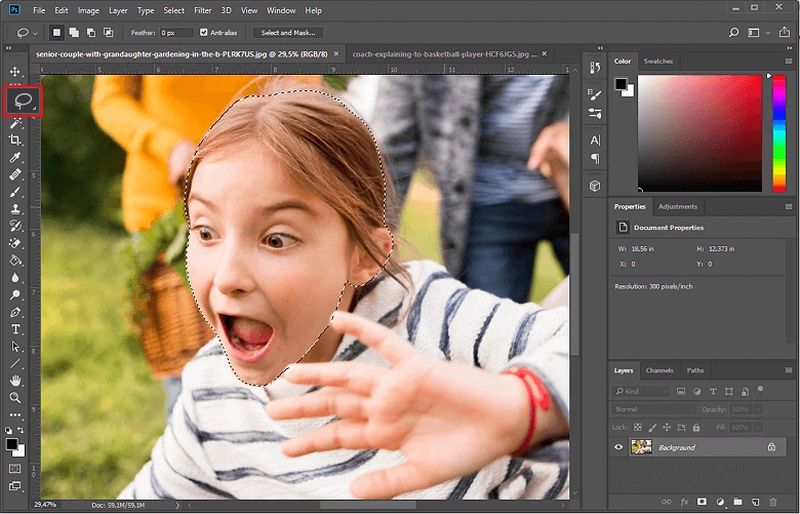The height and width of the screenshot is (514, 800).
Task: Click the Add layer mask icon
Action: (701, 501)
